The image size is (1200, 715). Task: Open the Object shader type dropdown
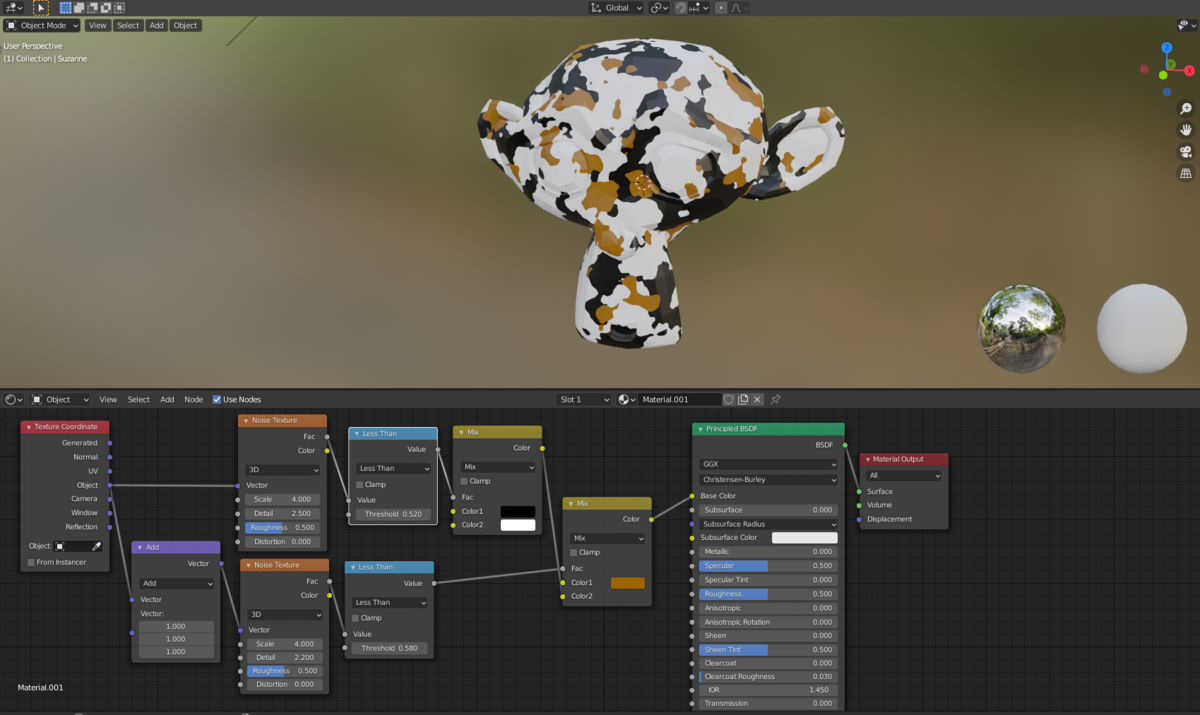coord(60,399)
